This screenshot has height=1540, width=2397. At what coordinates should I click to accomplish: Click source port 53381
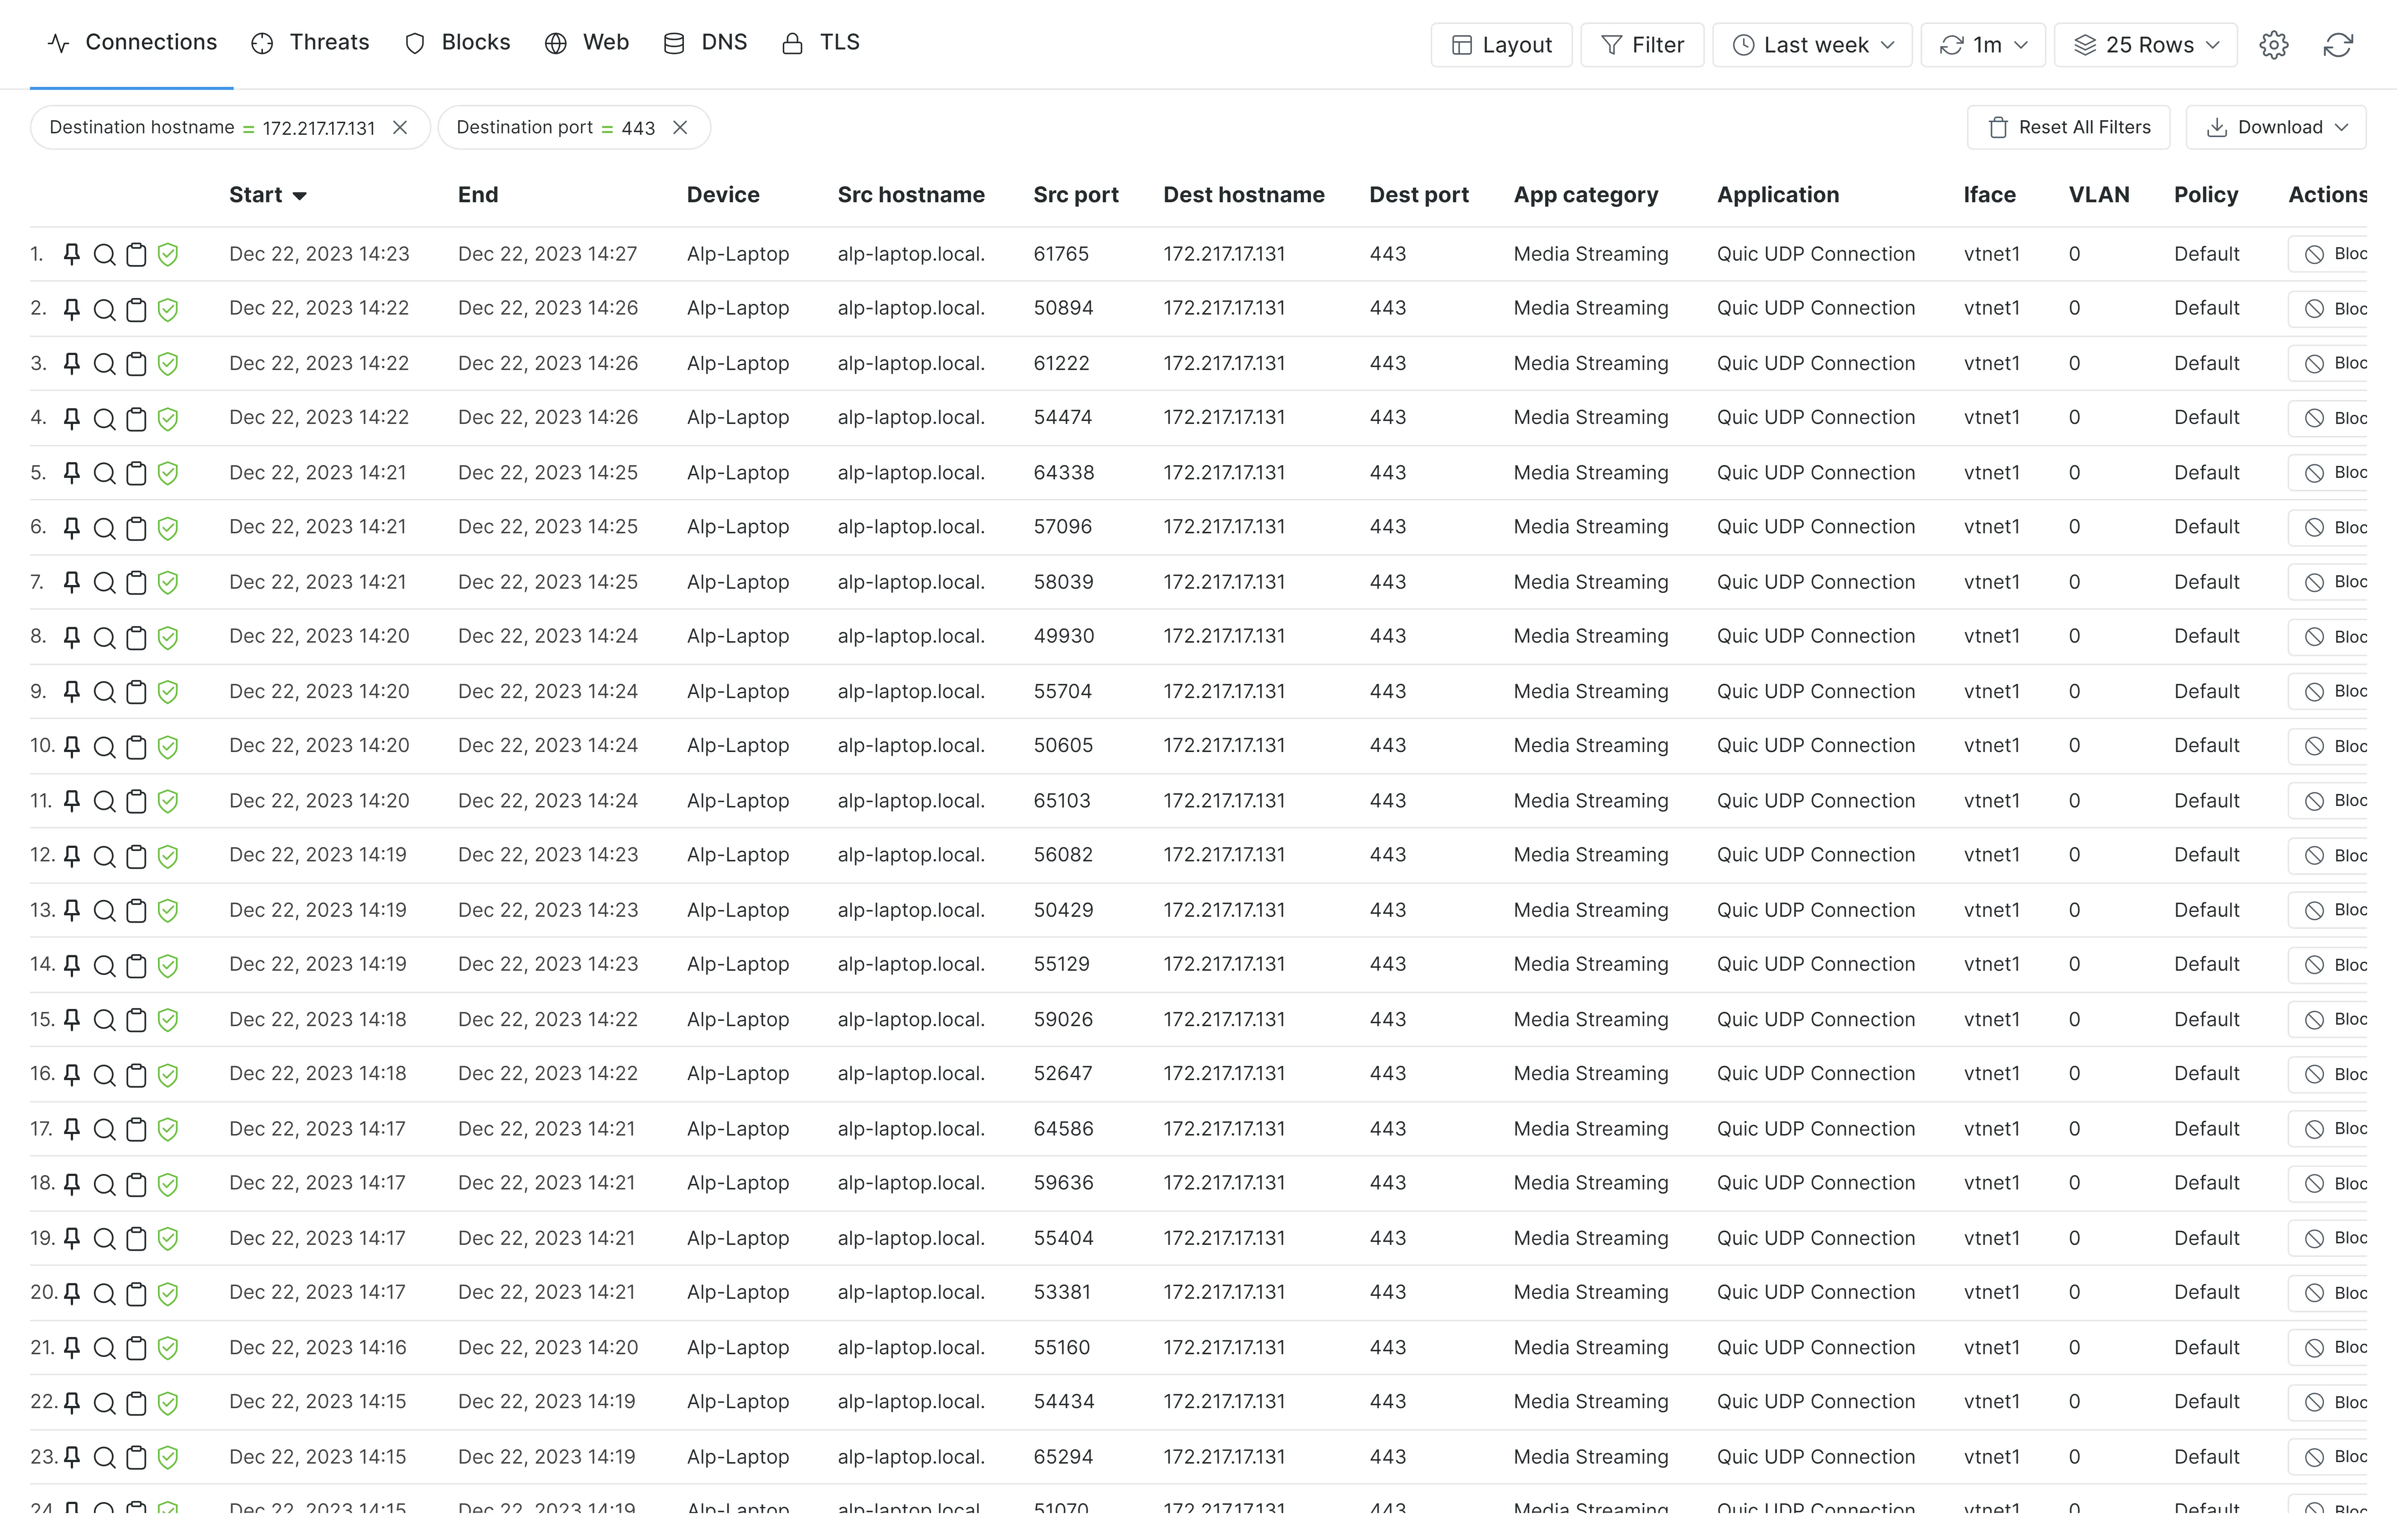[x=1062, y=1292]
